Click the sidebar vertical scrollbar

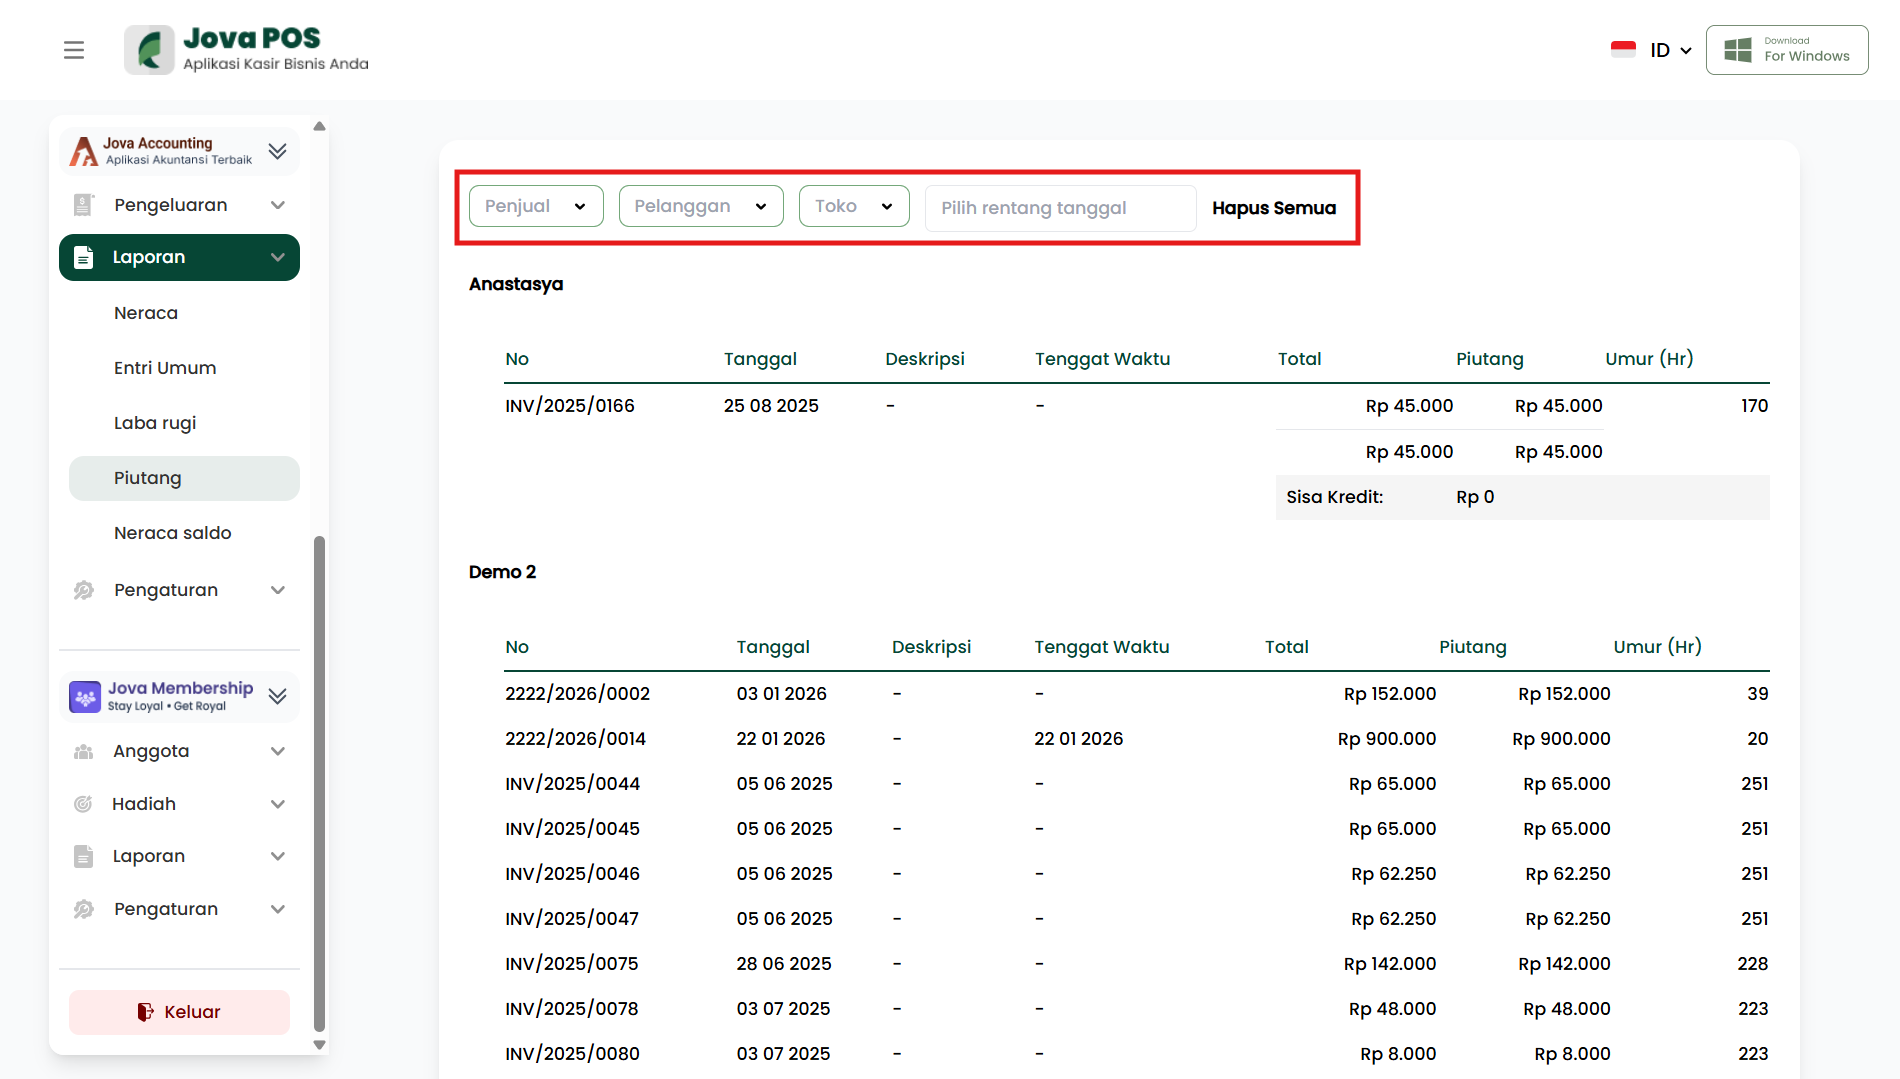coord(319,780)
